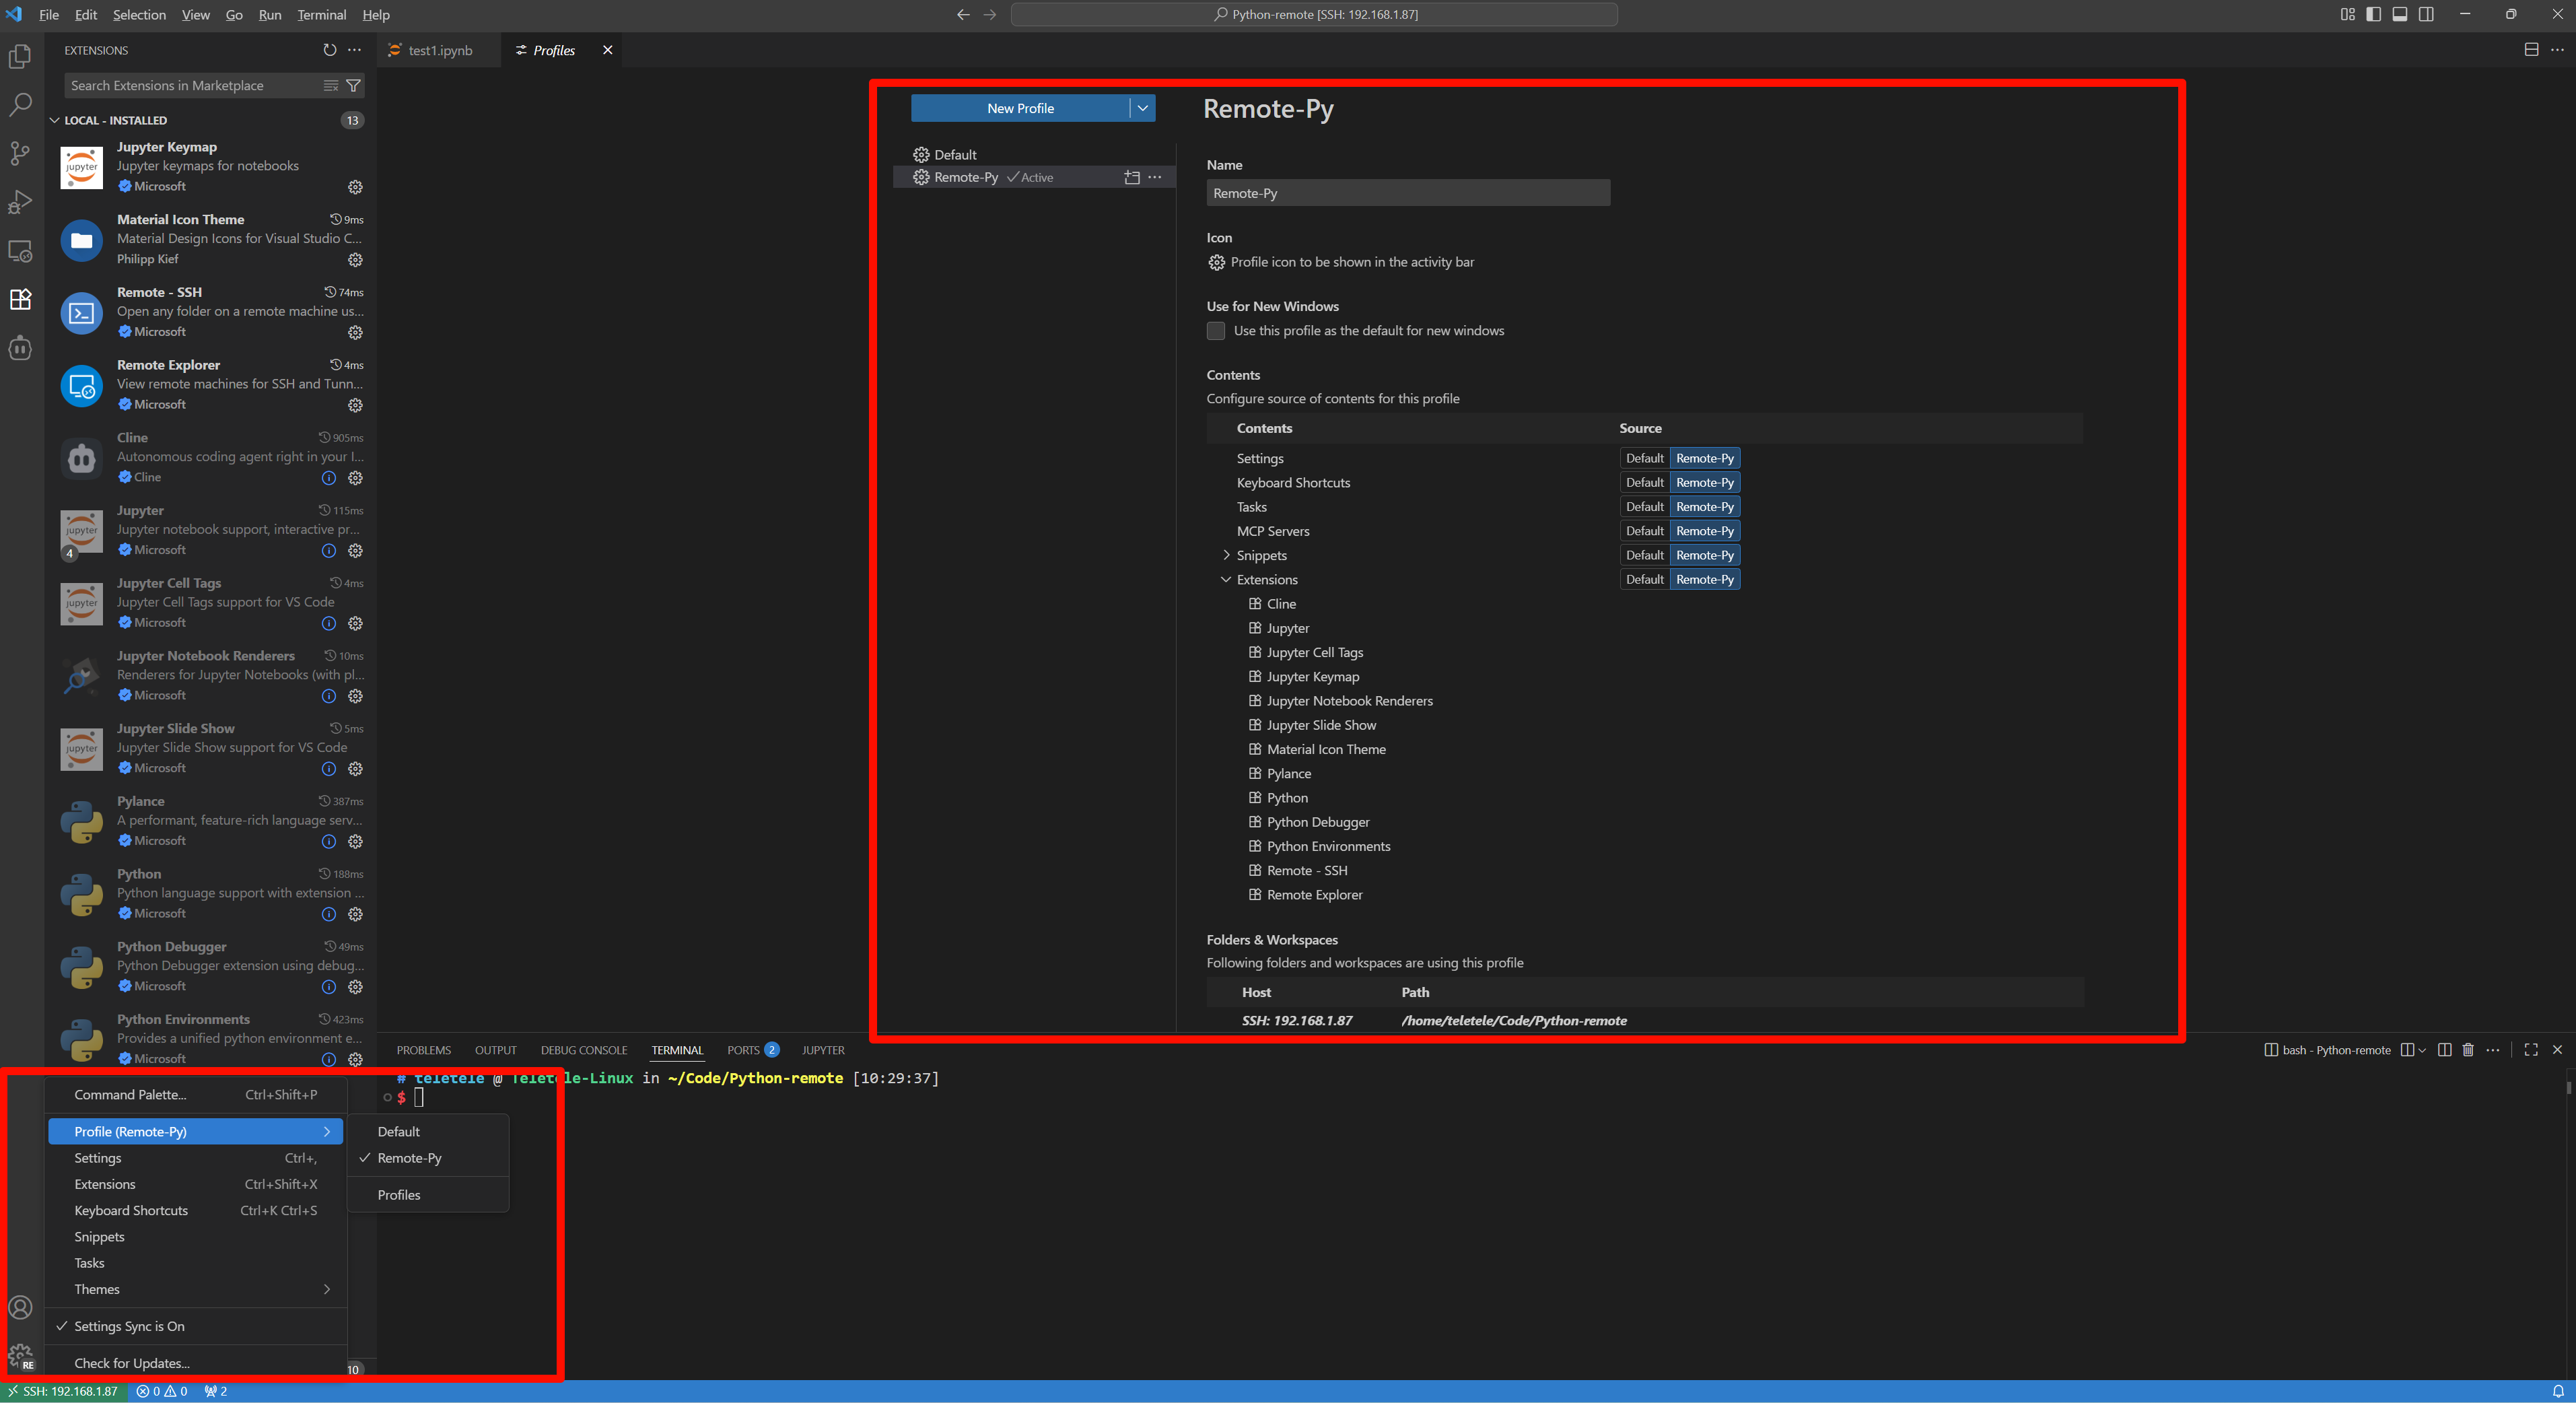Open the Terminal menu
Image resolution: width=2576 pixels, height=1403 pixels.
321,14
